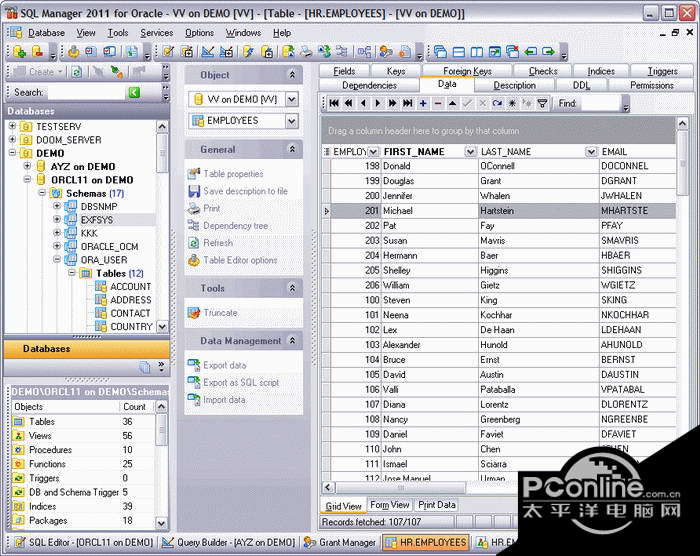Click the Truncate link
The image size is (700, 556).
[x=221, y=313]
